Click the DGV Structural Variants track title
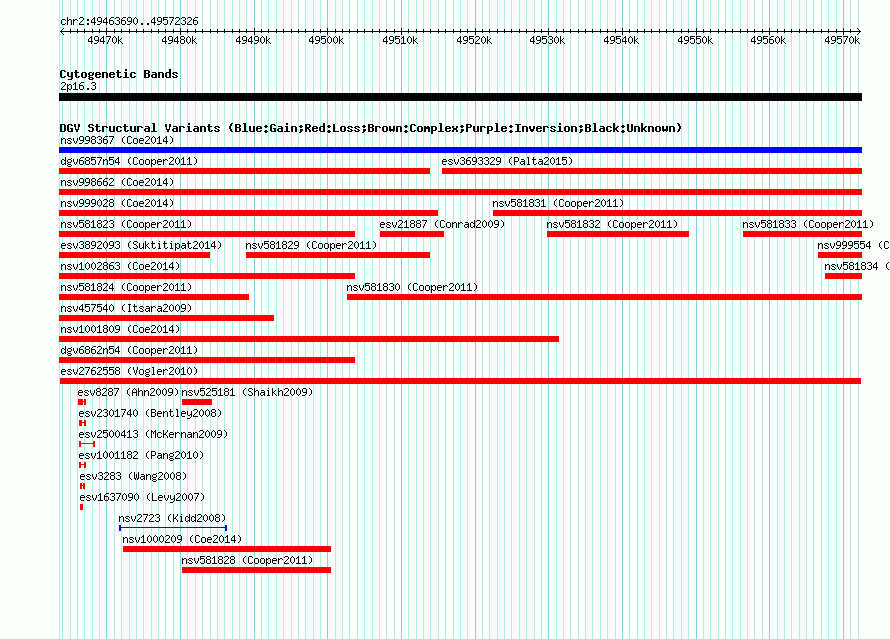Image resolution: width=890 pixels, height=639 pixels. [x=371, y=128]
